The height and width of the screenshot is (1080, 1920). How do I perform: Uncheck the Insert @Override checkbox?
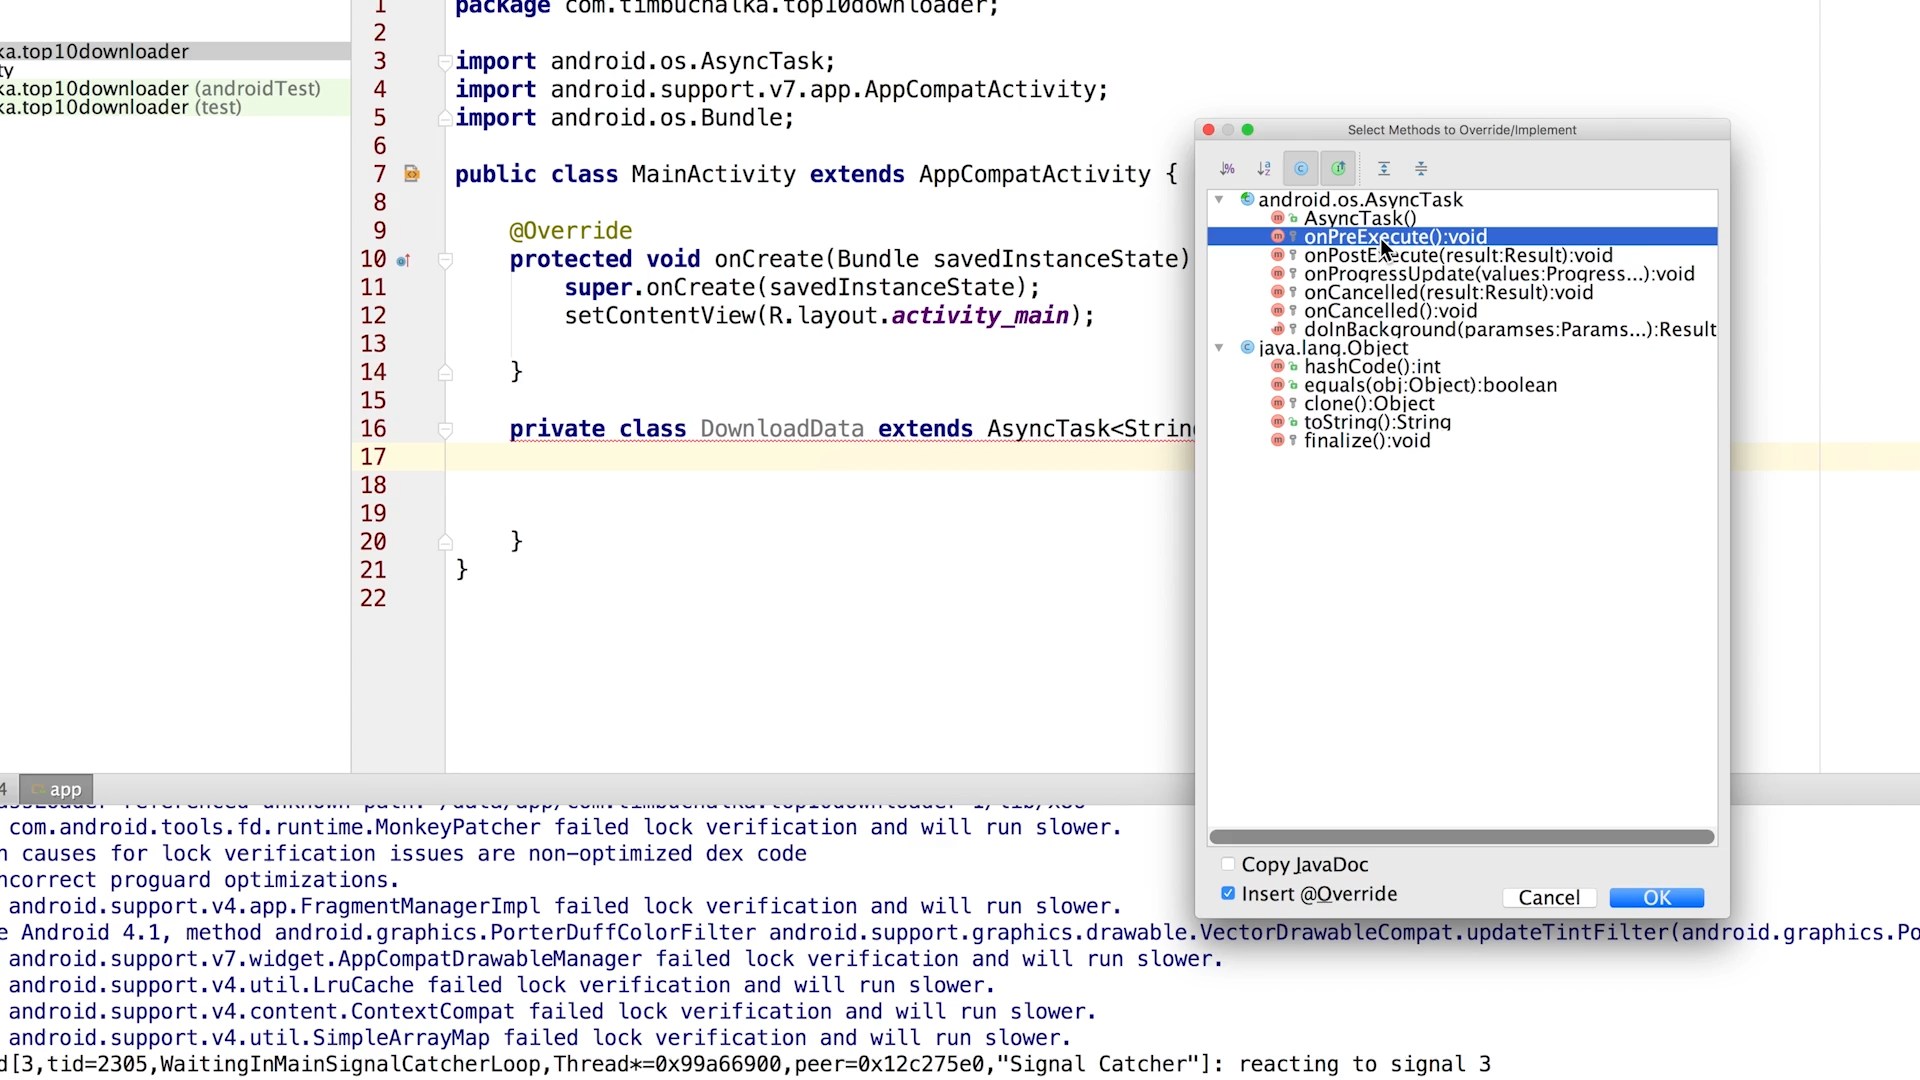[1228, 894]
